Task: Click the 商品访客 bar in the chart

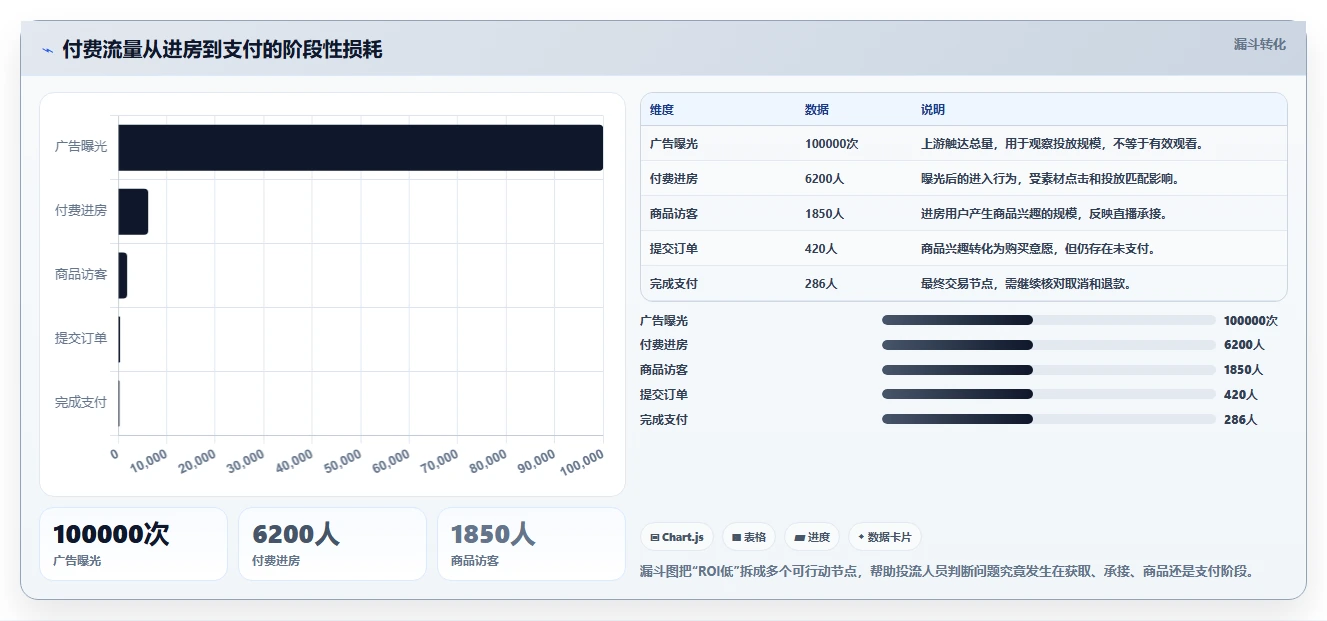Action: coord(123,275)
